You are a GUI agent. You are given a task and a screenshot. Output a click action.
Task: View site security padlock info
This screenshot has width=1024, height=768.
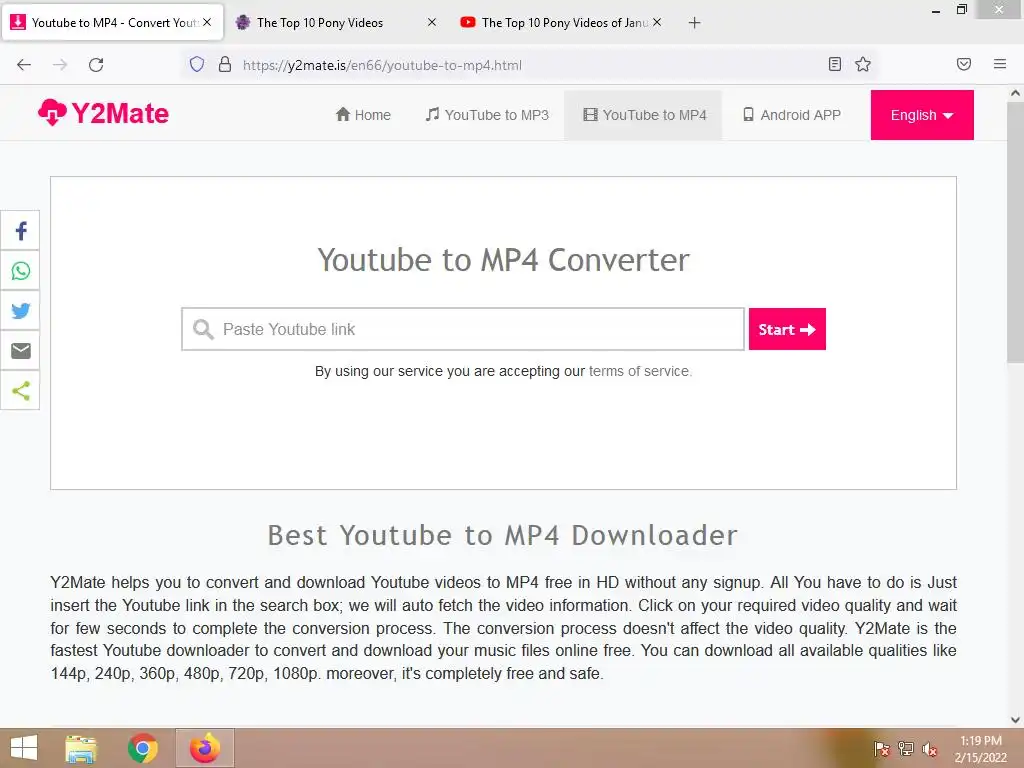[225, 65]
